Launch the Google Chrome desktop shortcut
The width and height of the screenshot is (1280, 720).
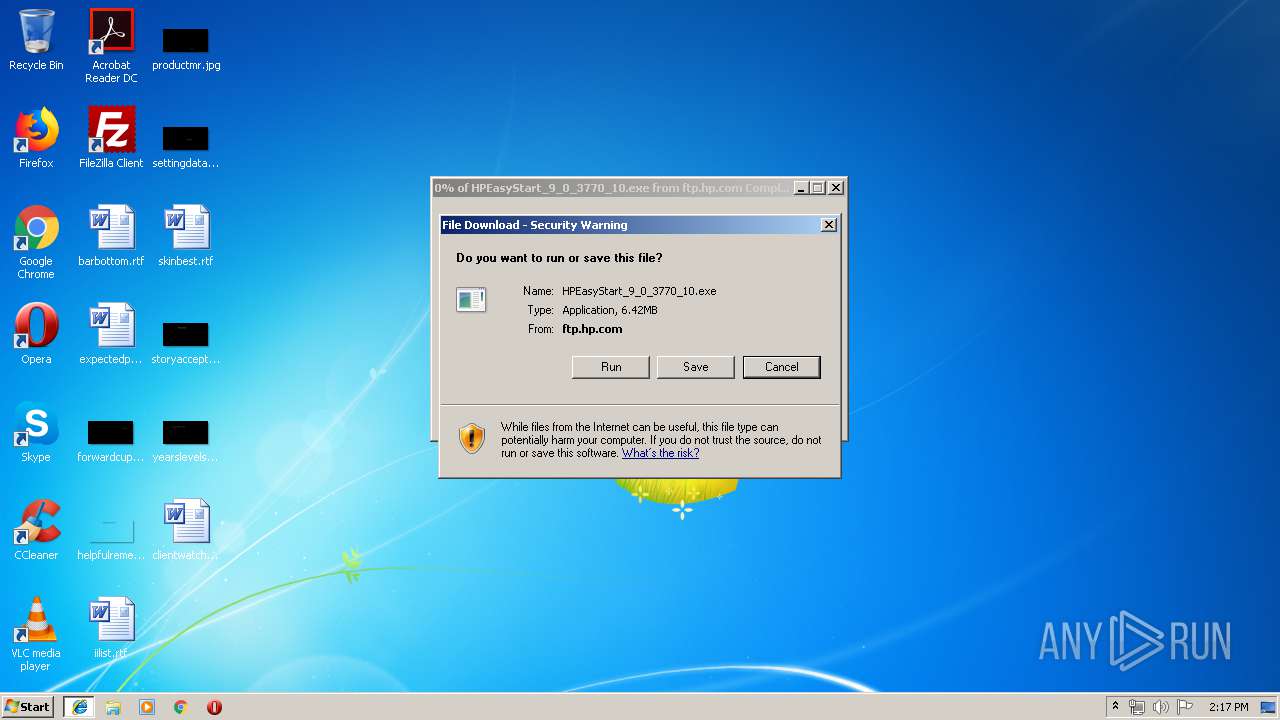(x=36, y=243)
